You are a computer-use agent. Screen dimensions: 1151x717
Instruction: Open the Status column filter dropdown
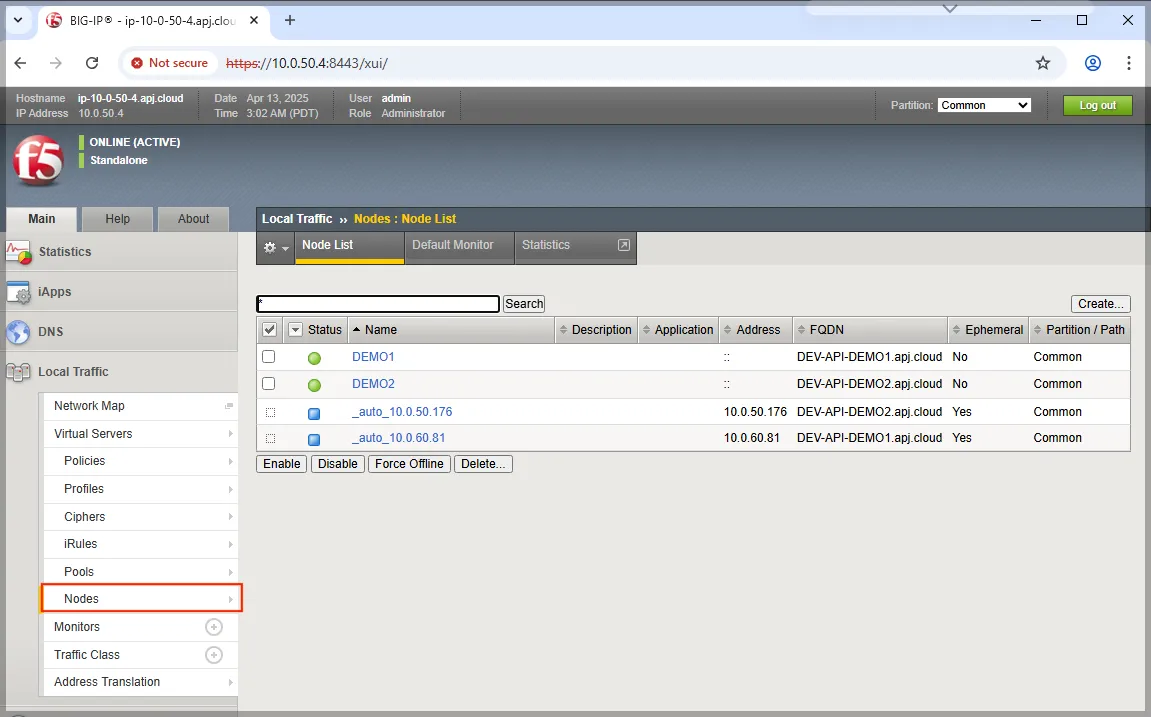pyautogui.click(x=295, y=330)
